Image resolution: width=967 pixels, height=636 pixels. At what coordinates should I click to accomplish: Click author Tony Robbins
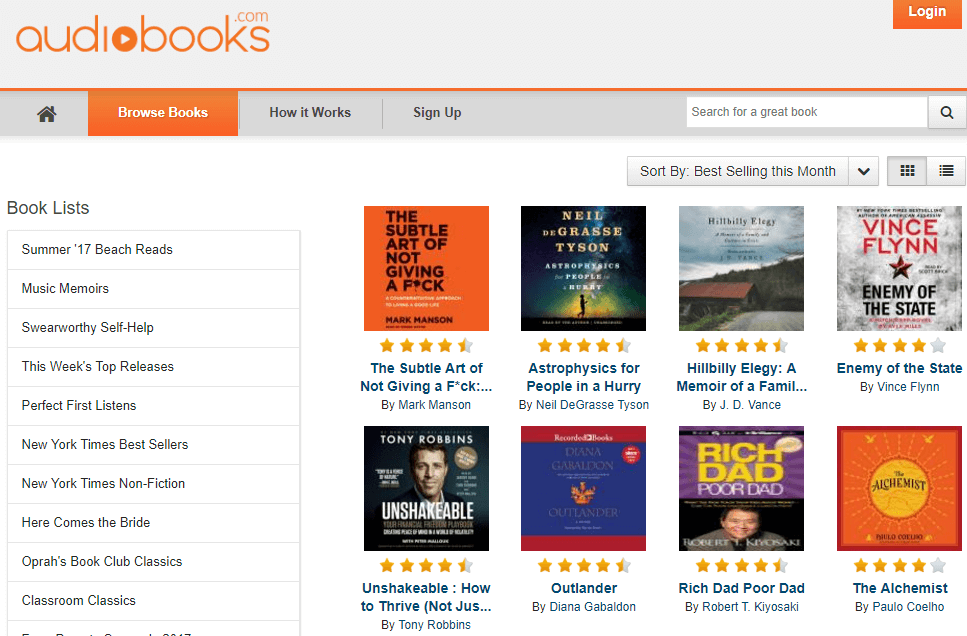[435, 625]
